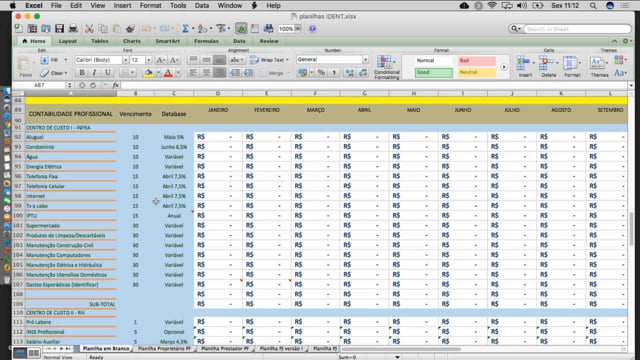Click the Wi-Fi icon in menu bar
The height and width of the screenshot is (360, 640).
(x=492, y=6)
